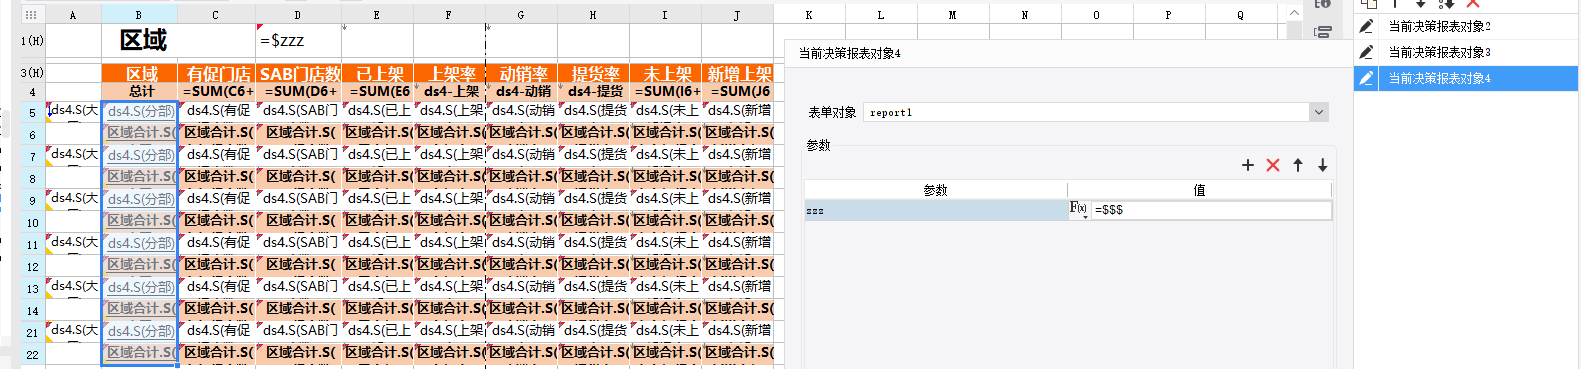
Task: Click the 参数 column header in parameter table
Action: pos(936,190)
